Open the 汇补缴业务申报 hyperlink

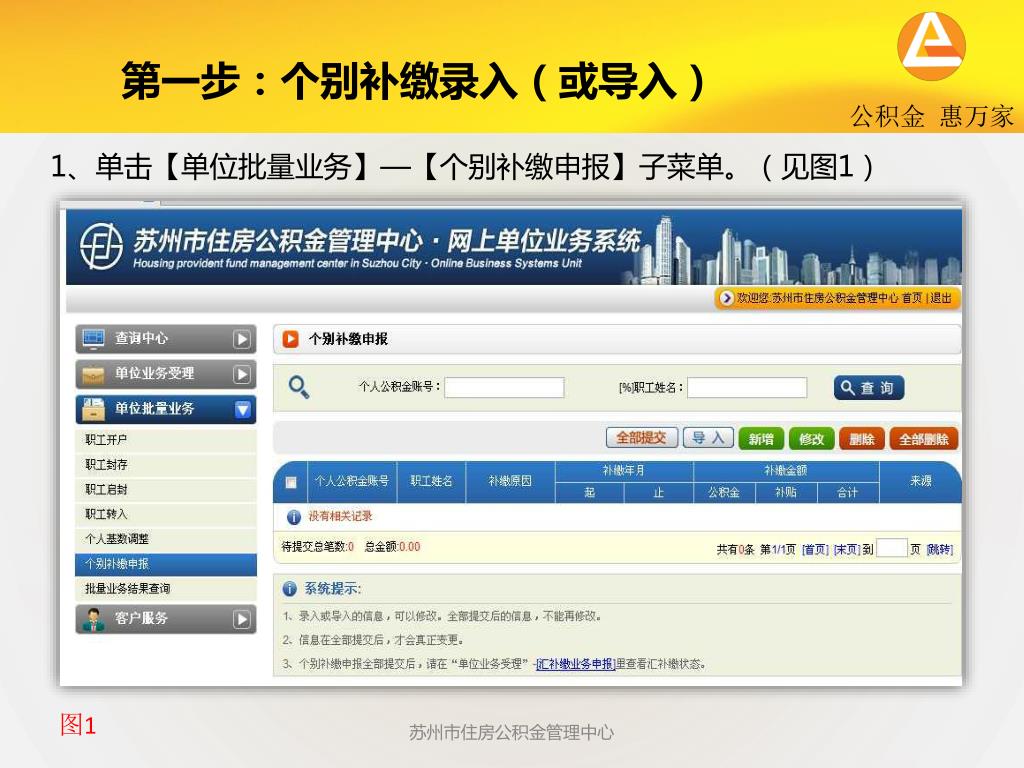click(575, 664)
